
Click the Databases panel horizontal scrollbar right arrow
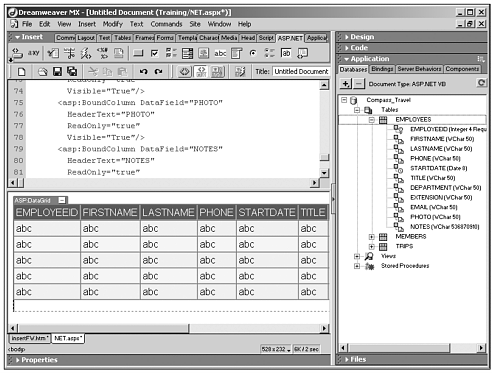(x=481, y=348)
